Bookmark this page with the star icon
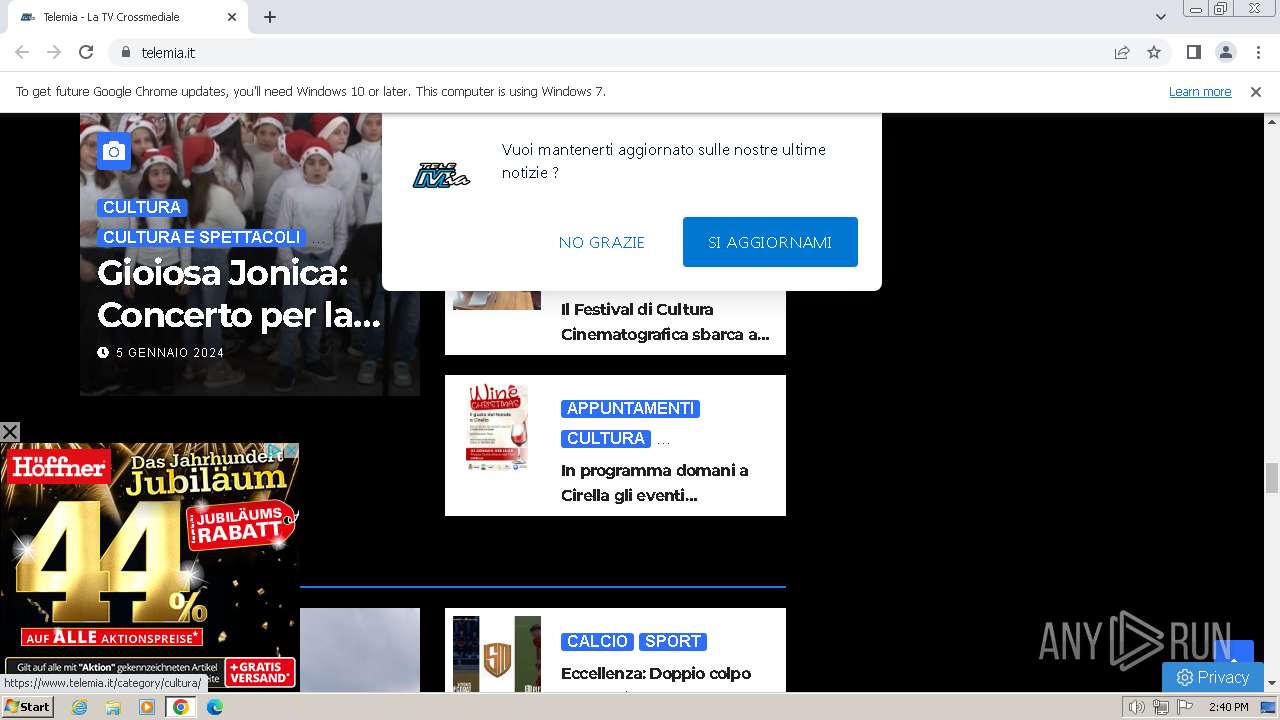The width and height of the screenshot is (1280, 720). pyautogui.click(x=1154, y=53)
